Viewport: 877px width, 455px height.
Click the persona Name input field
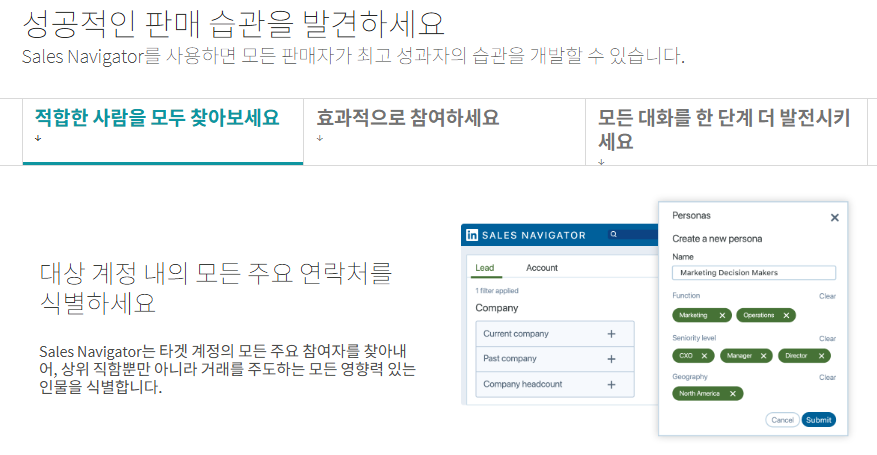[754, 273]
